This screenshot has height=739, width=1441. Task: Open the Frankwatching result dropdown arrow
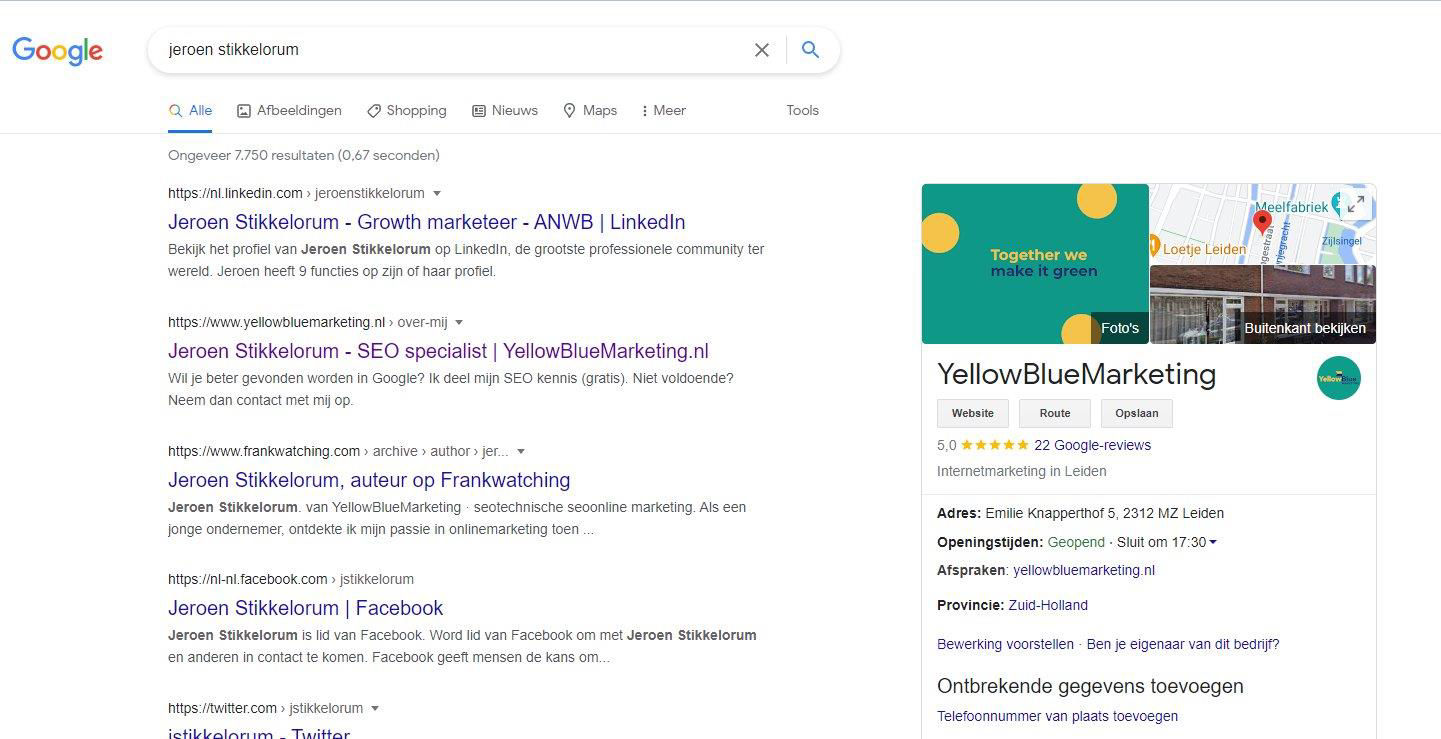[x=521, y=451]
